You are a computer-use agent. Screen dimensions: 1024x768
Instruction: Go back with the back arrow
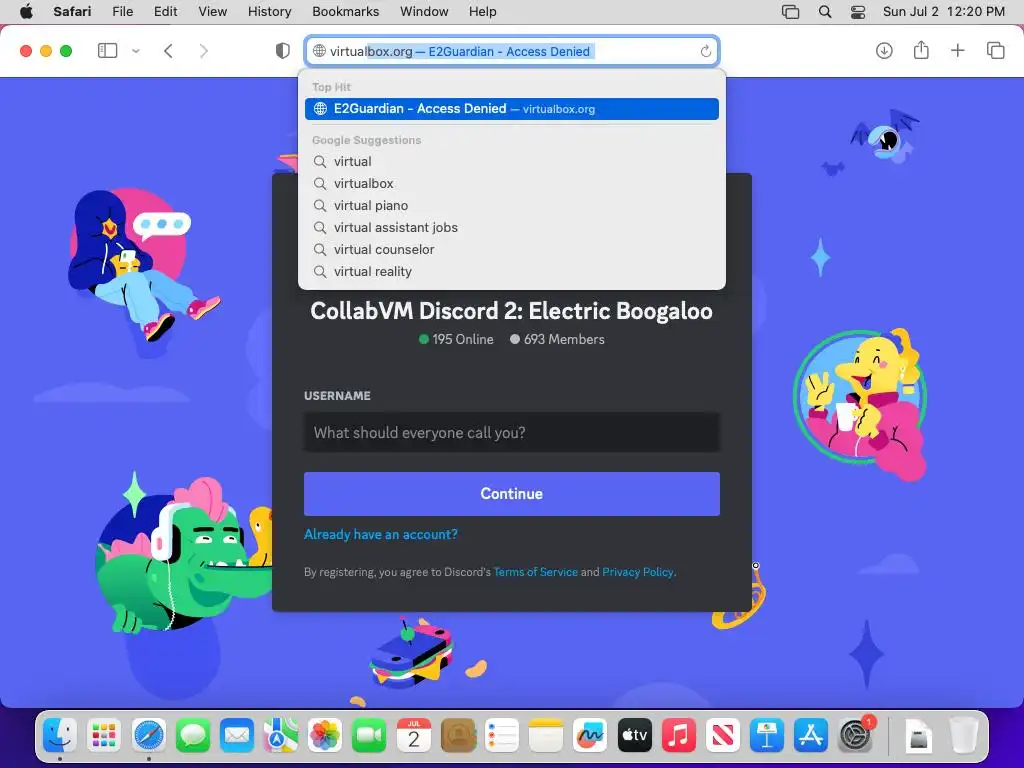[x=168, y=51]
